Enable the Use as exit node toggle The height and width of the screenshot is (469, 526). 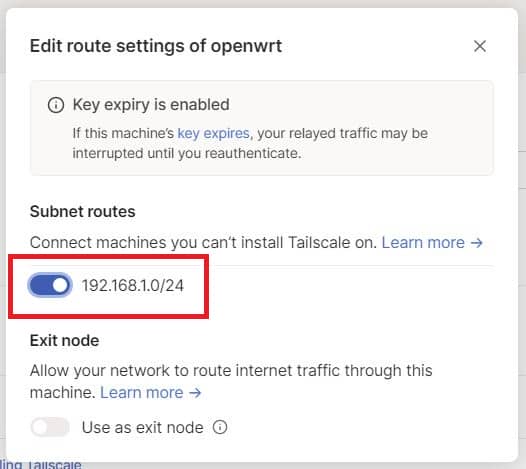point(50,427)
